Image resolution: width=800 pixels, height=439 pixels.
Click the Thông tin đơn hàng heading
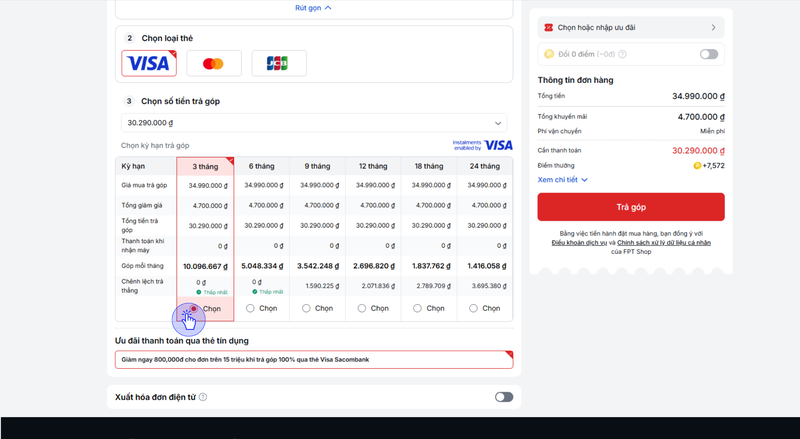pyautogui.click(x=576, y=80)
